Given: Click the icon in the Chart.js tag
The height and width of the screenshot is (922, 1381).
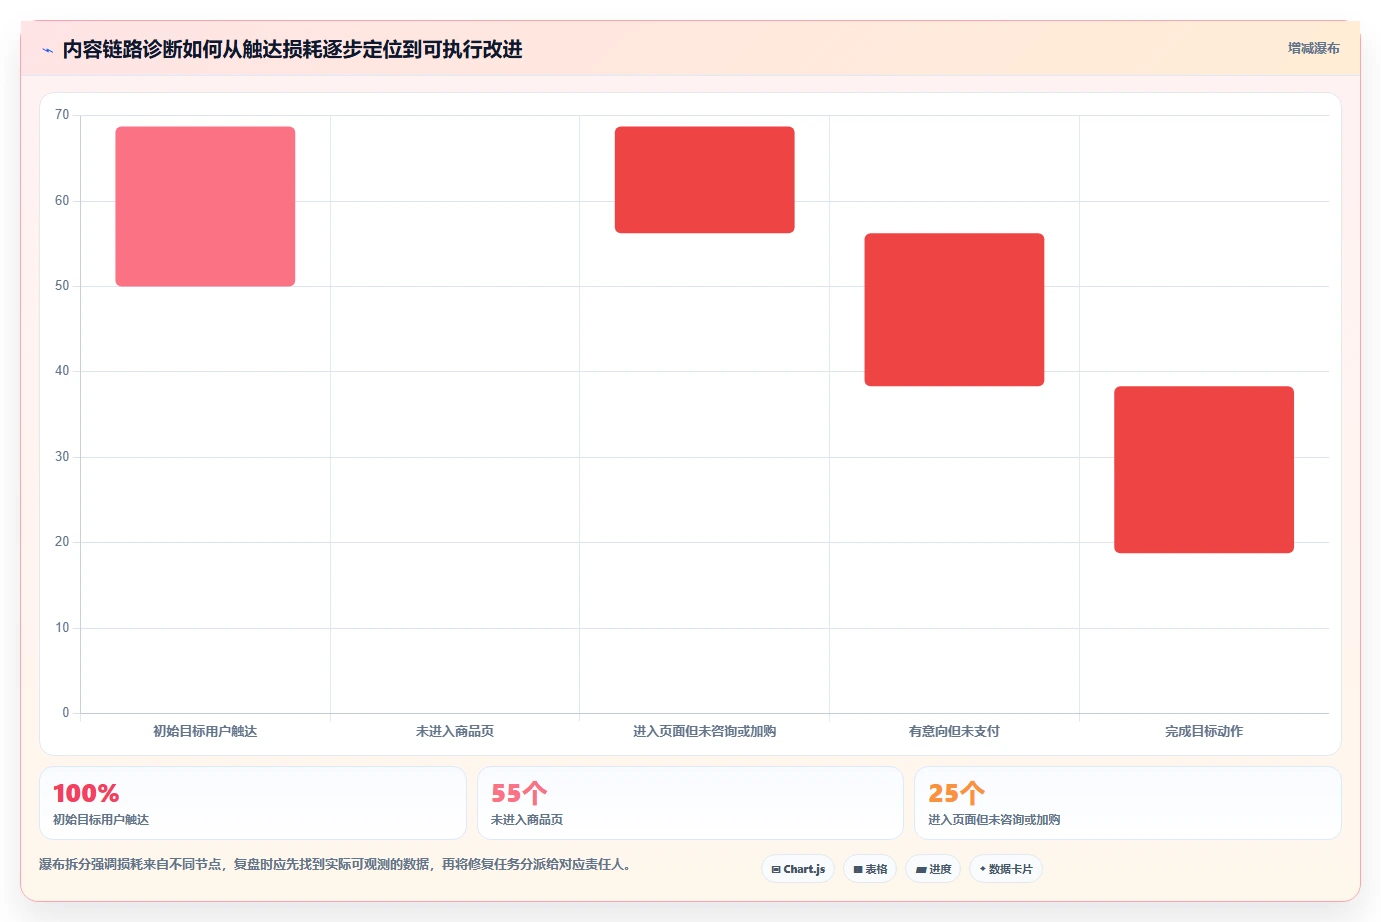Looking at the screenshot, I should click(x=776, y=870).
